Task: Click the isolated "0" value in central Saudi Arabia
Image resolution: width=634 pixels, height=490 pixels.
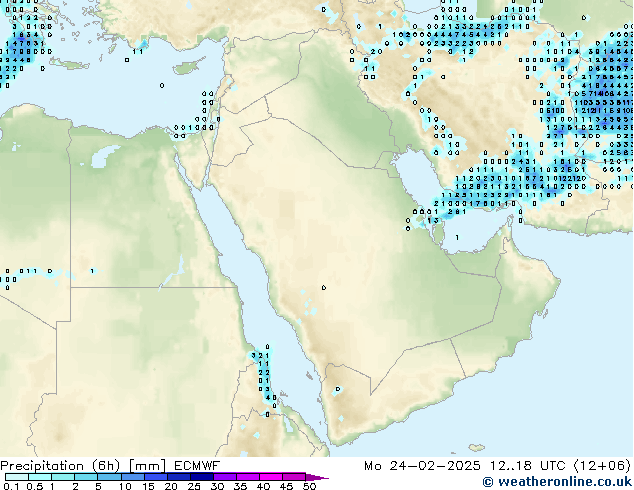Action: 324,287
